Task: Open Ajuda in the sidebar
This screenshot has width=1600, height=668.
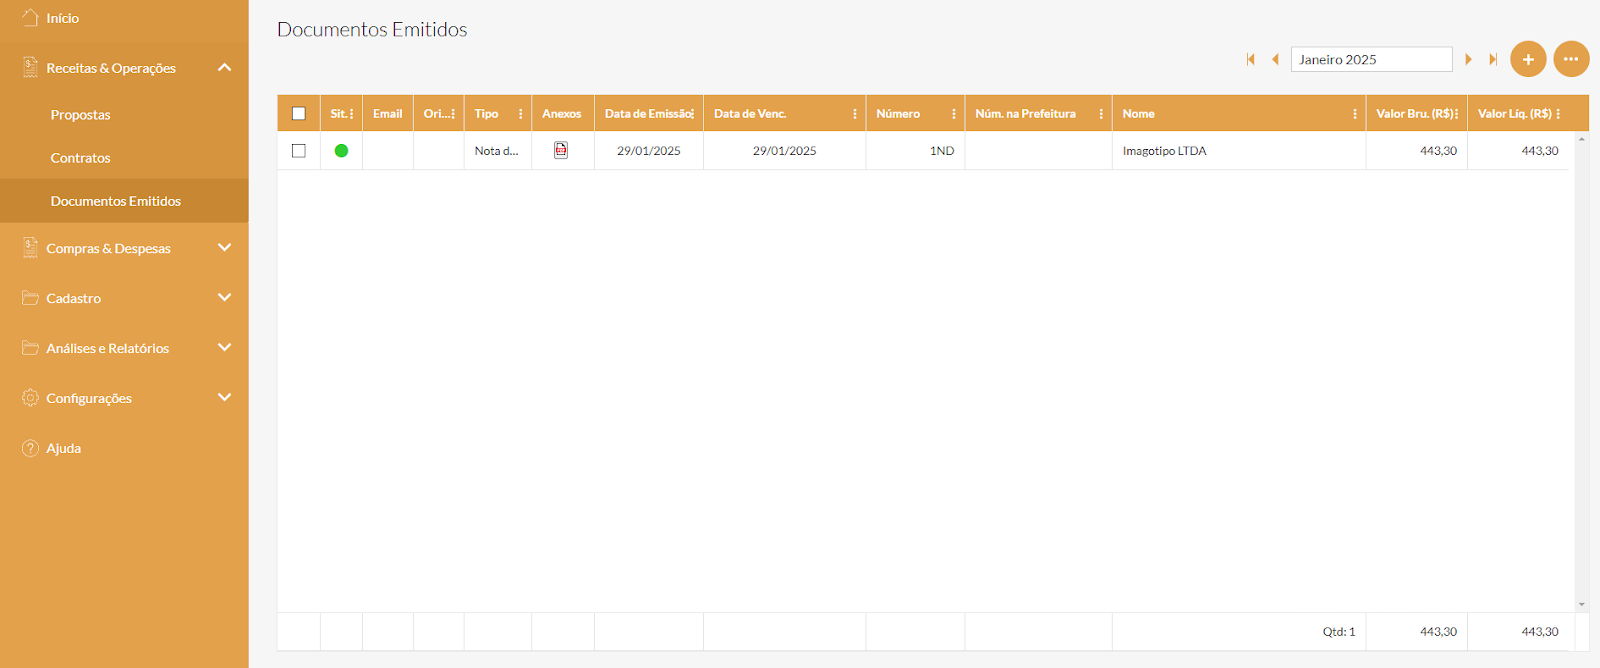Action: [x=64, y=448]
